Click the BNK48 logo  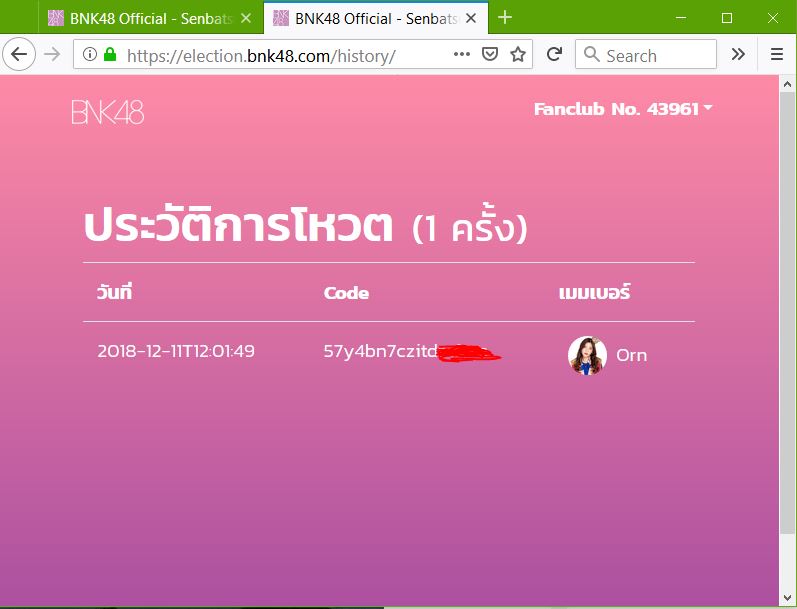click(x=108, y=112)
